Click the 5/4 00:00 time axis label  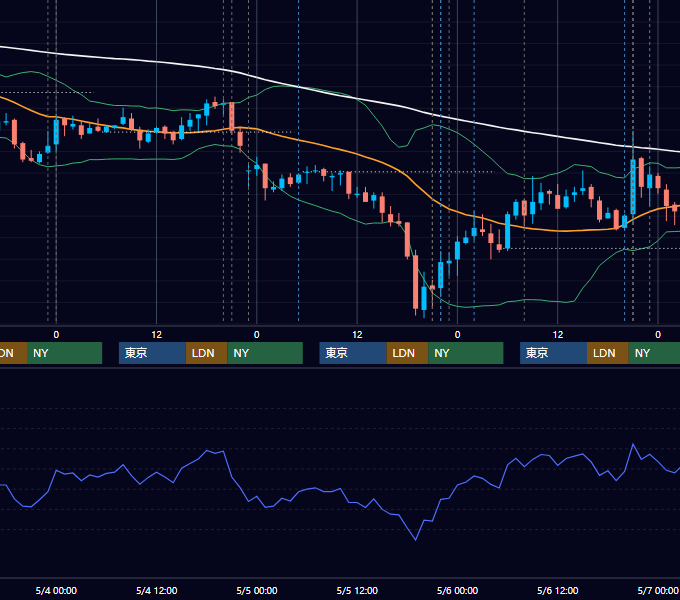(x=56, y=590)
